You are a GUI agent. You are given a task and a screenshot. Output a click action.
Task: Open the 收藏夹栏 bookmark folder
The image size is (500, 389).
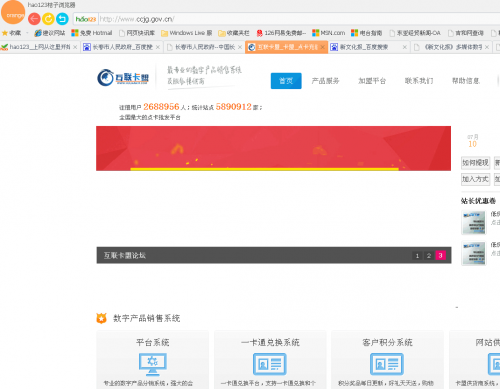pyautogui.click(x=234, y=33)
